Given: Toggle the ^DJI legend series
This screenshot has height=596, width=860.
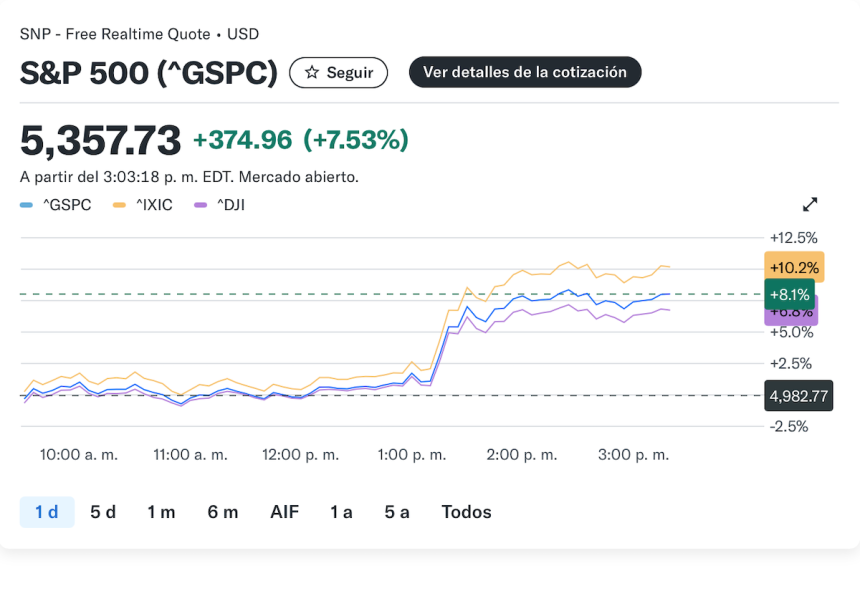Looking at the screenshot, I should pyautogui.click(x=220, y=205).
